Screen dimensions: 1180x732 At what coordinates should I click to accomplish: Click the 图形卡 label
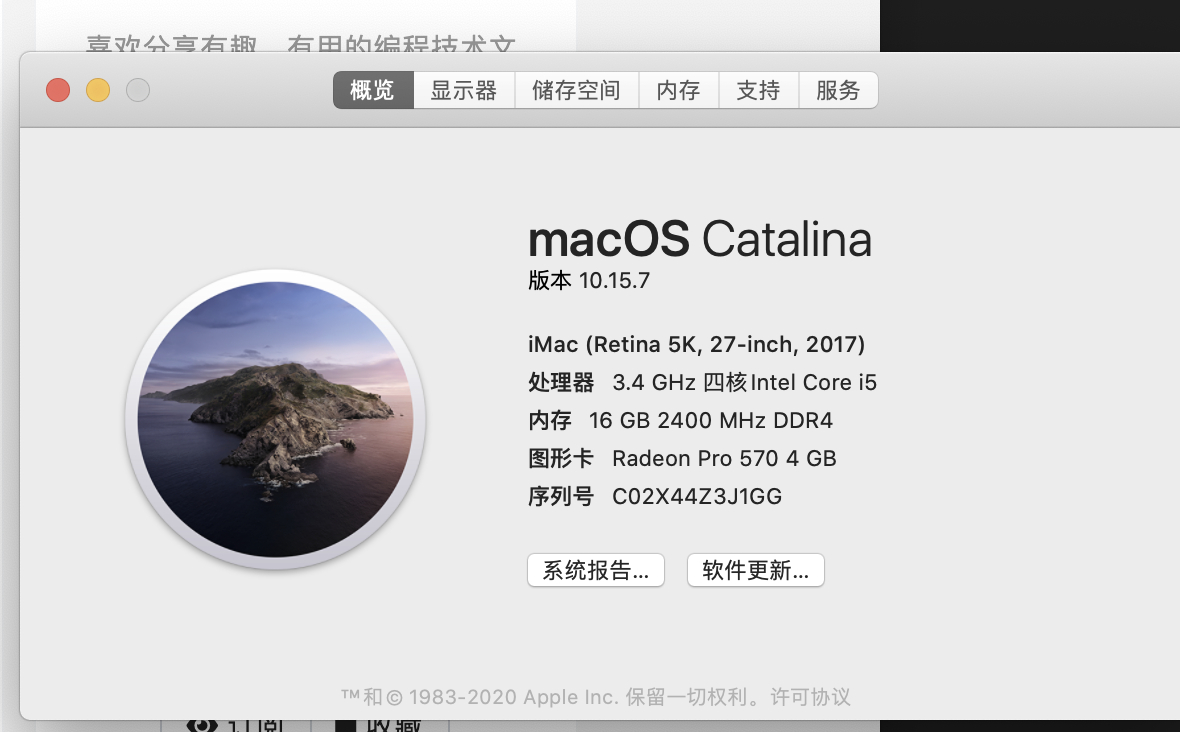[x=561, y=459]
